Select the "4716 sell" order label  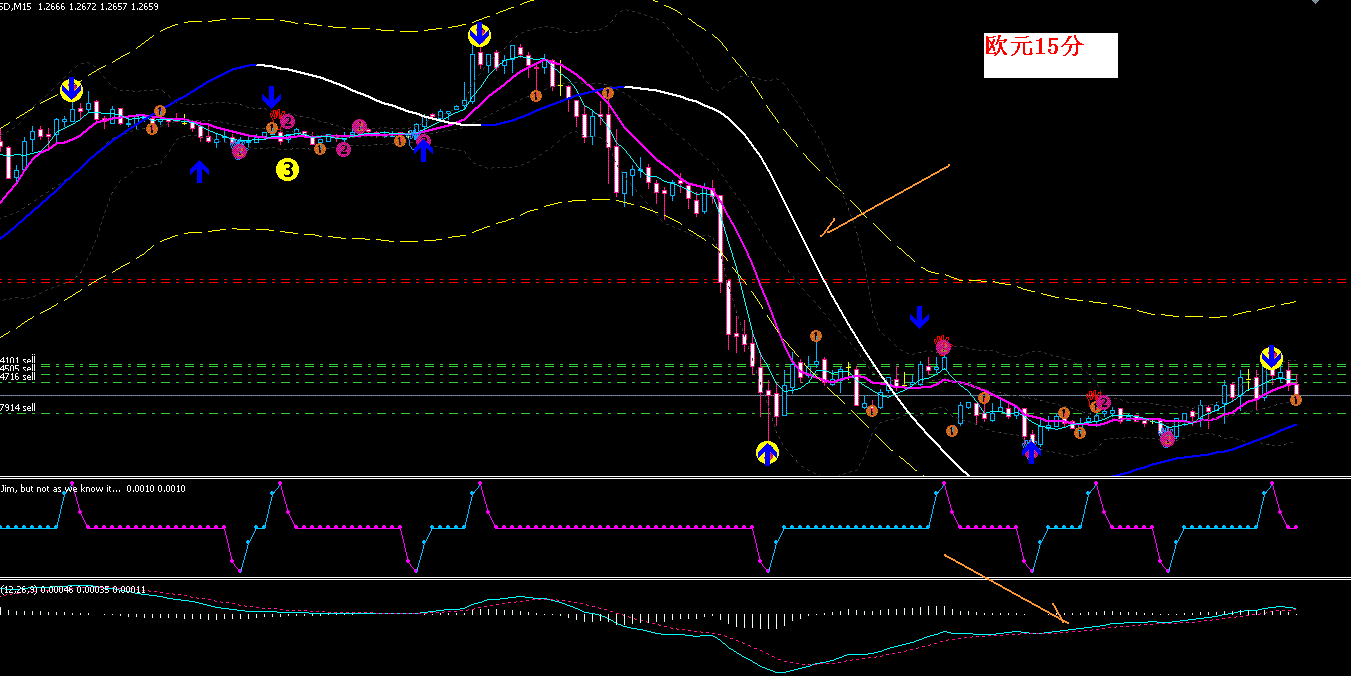click(18, 378)
